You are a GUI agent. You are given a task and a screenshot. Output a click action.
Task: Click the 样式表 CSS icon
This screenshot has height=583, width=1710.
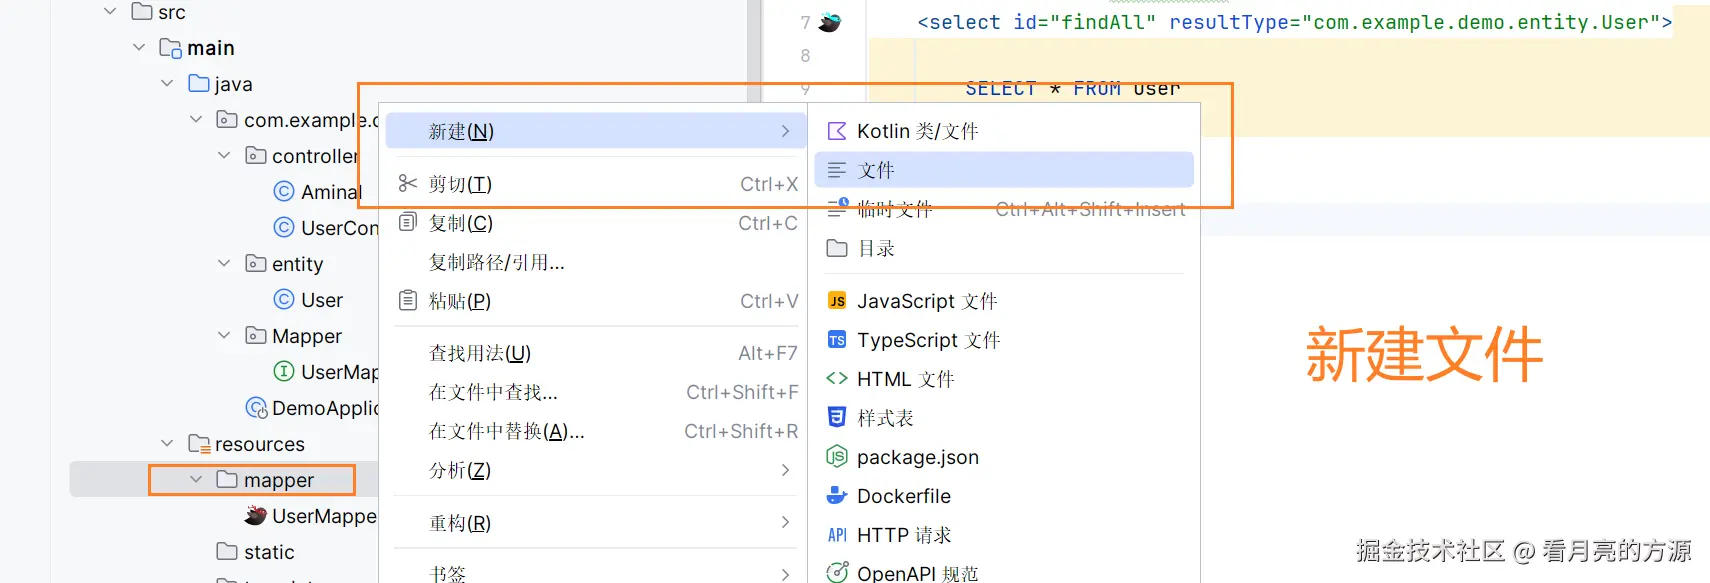pyautogui.click(x=837, y=418)
